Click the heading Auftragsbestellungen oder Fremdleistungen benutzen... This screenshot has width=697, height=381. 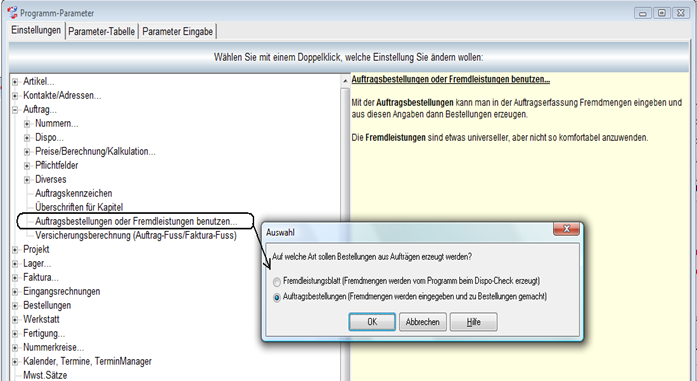click(450, 80)
